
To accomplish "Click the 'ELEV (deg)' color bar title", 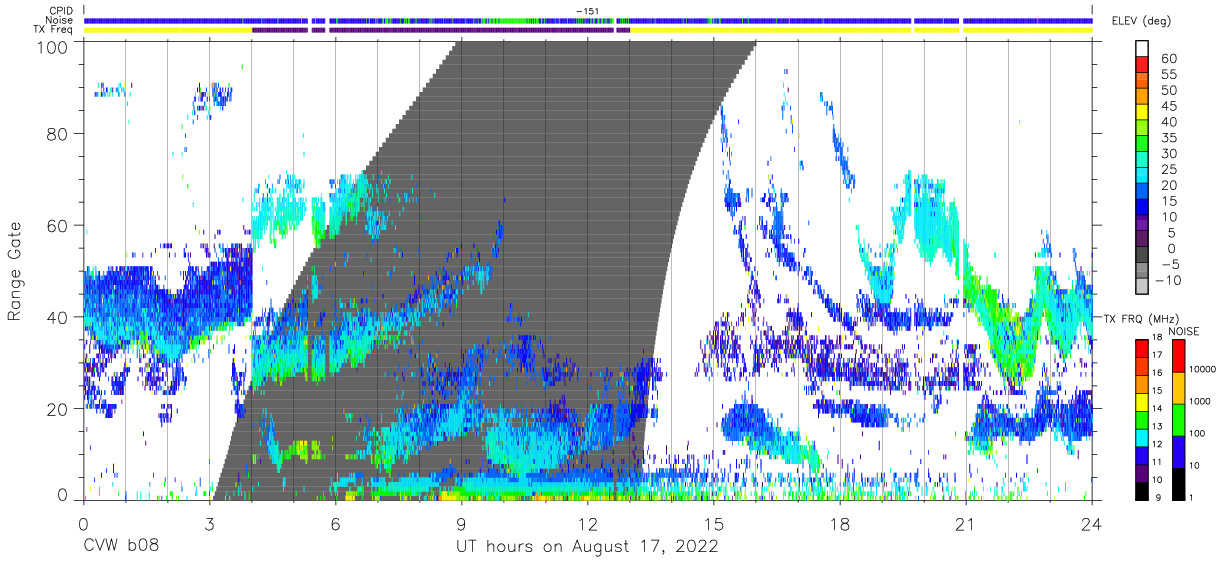I will click(1142, 21).
